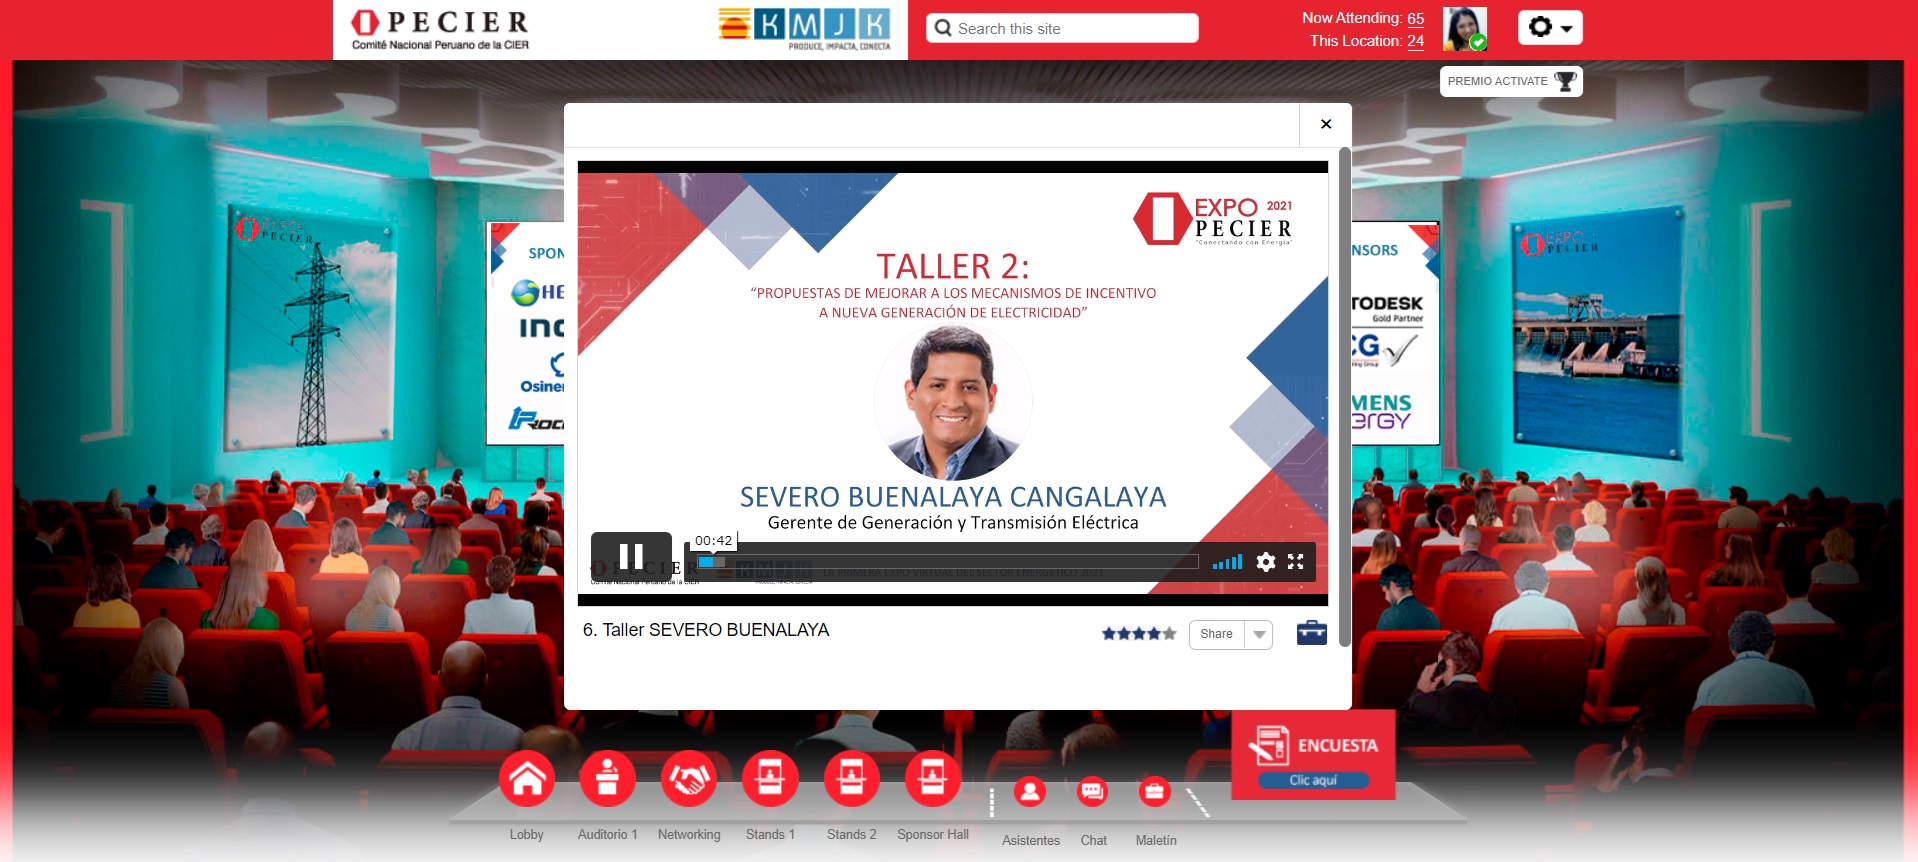Seek on the video progress bar

pos(947,562)
